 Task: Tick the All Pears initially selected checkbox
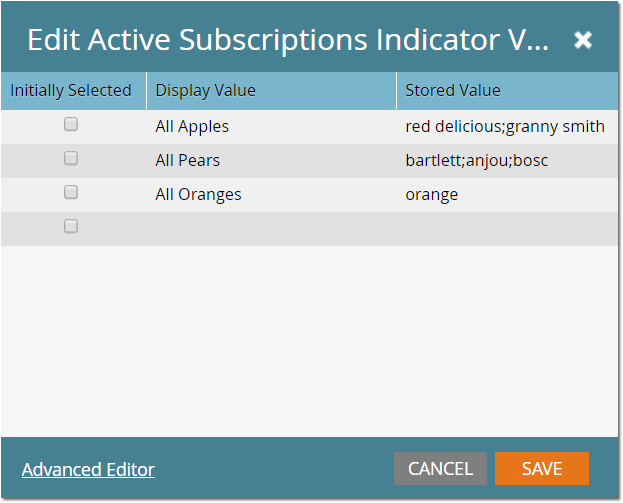click(71, 158)
